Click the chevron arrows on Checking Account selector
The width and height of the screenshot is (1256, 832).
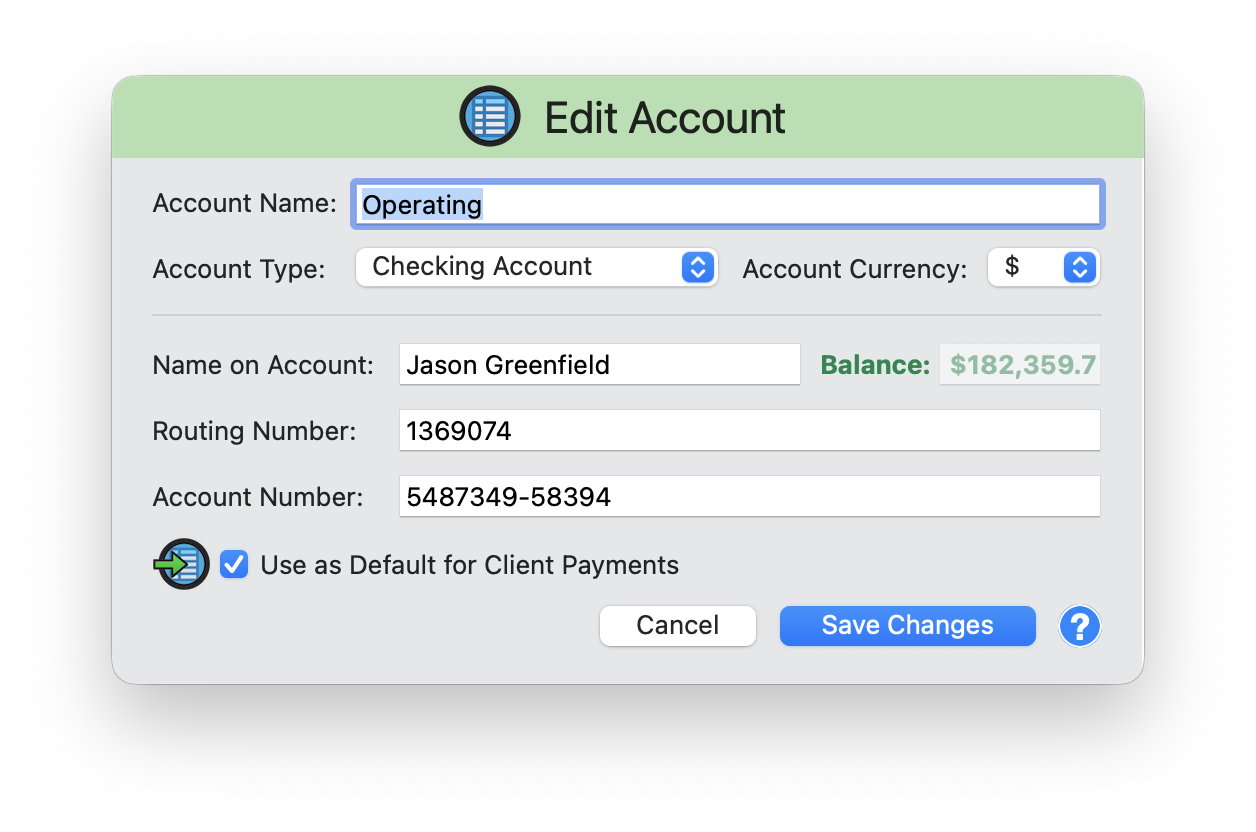coord(697,267)
